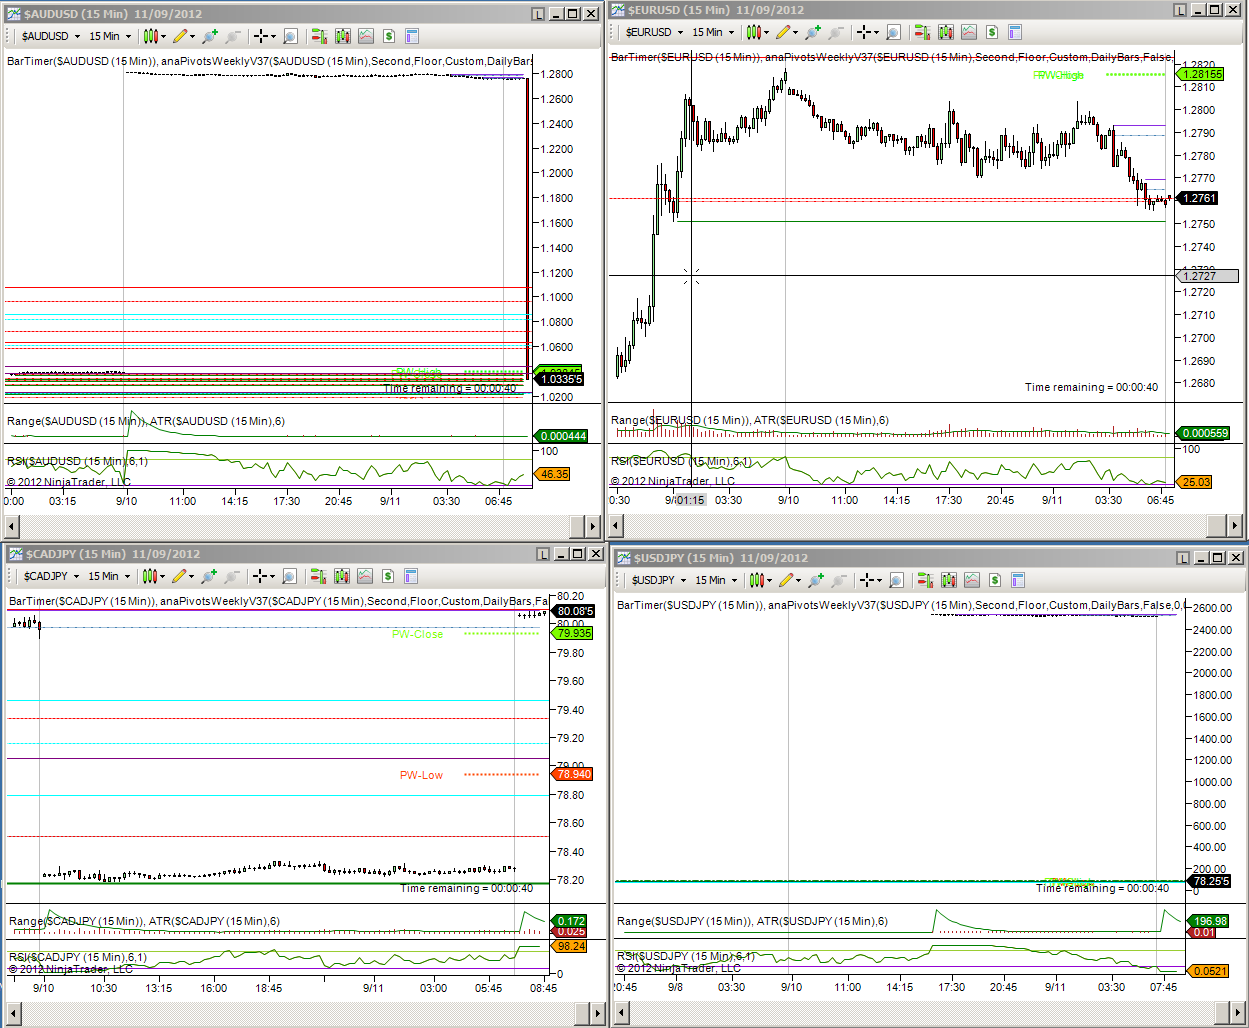The height and width of the screenshot is (1028, 1249).
Task: Open the 15 Min interval dropdown in USDJPY window
Action: click(x=717, y=580)
